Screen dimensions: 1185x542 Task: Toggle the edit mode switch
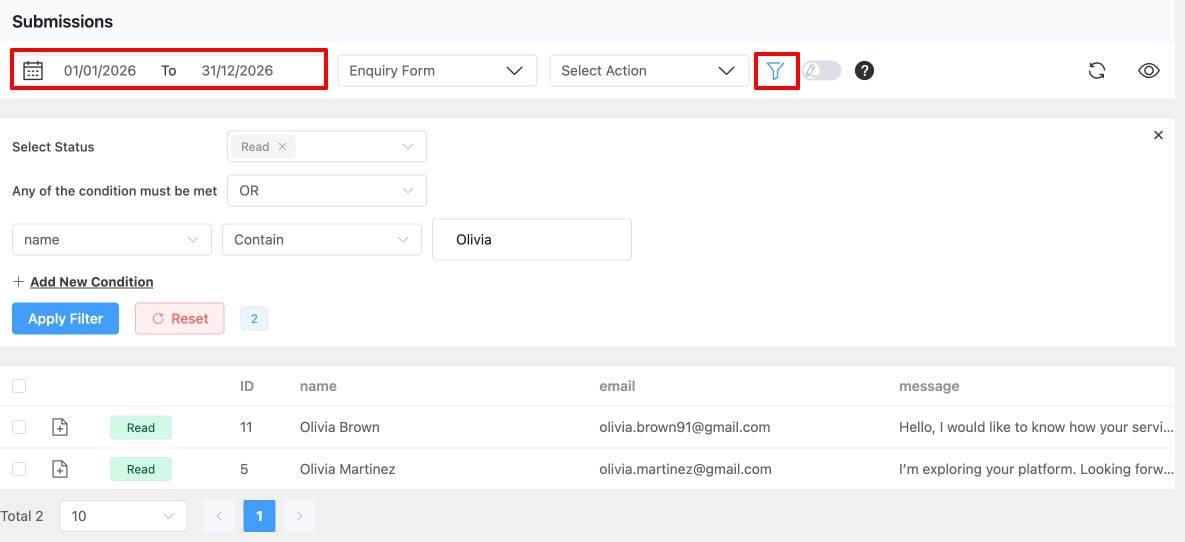[x=821, y=70]
